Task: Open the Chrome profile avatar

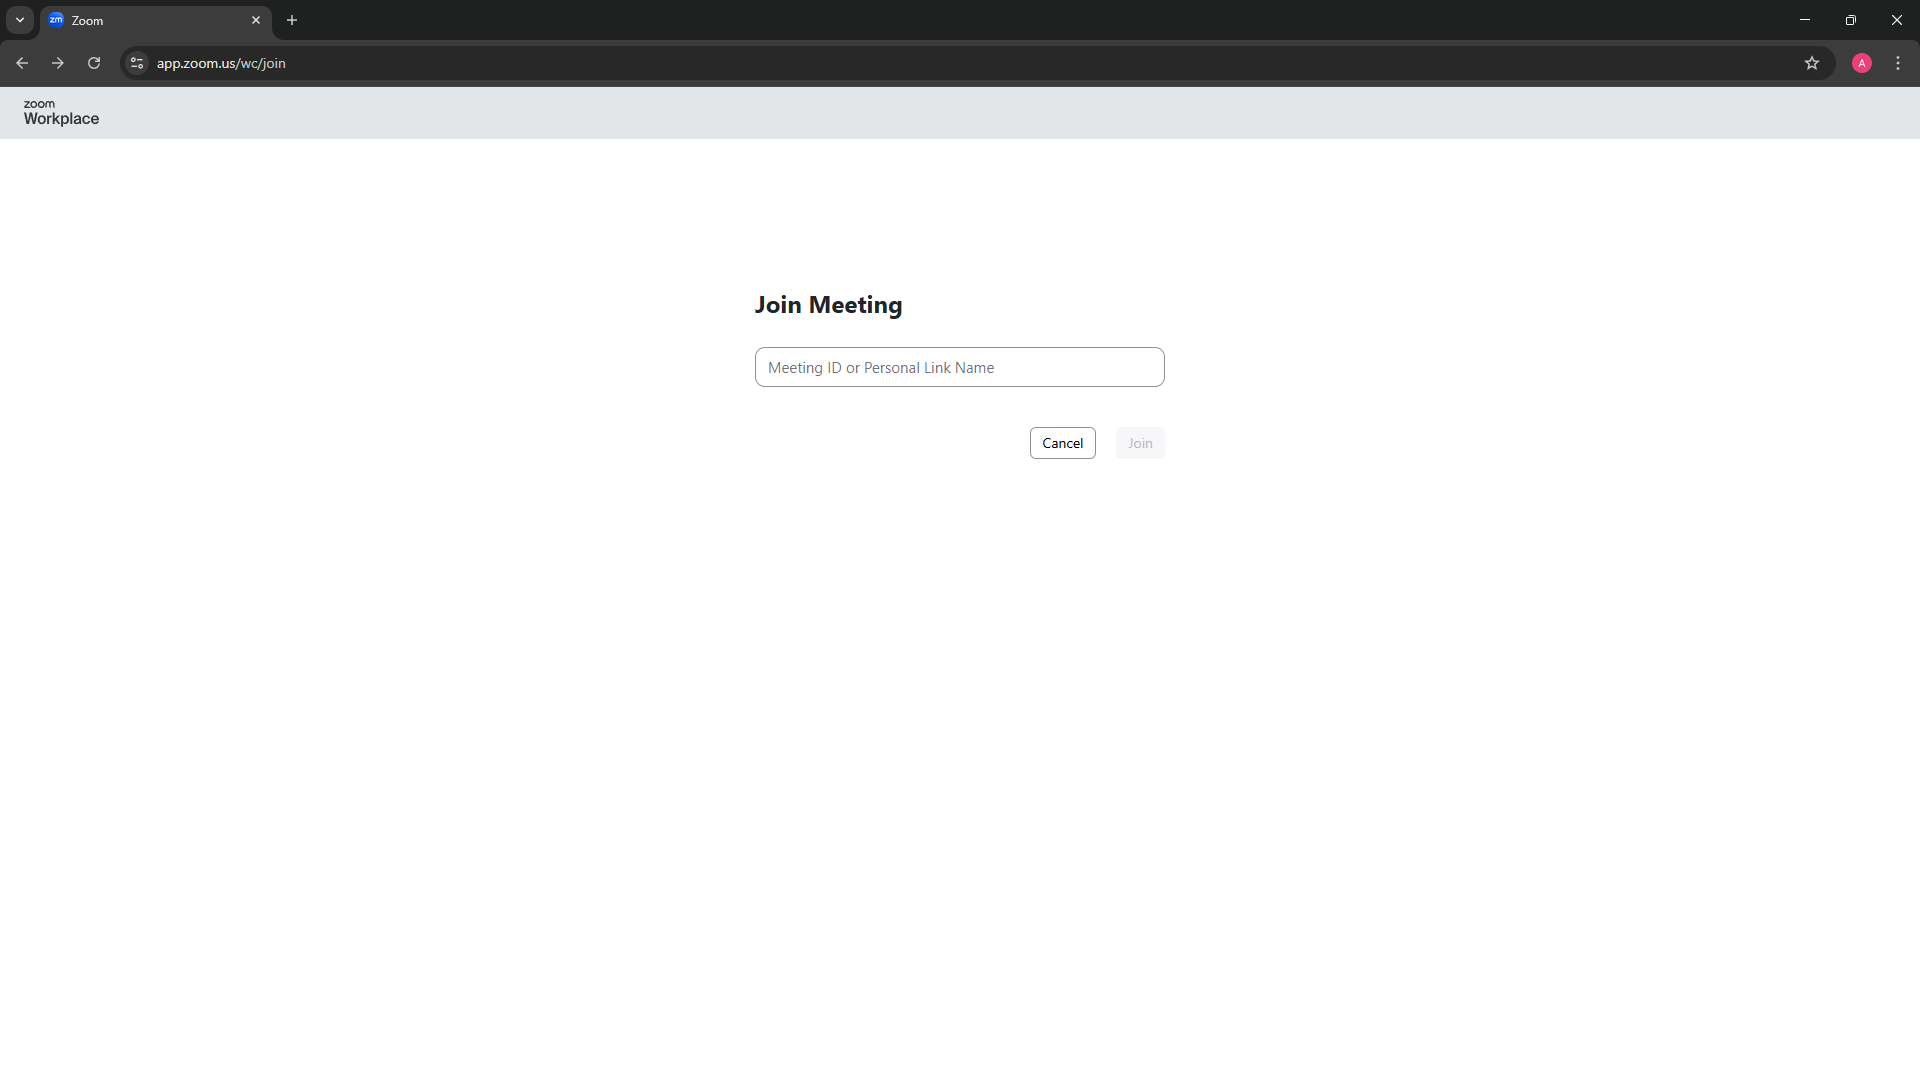Action: click(x=1861, y=63)
